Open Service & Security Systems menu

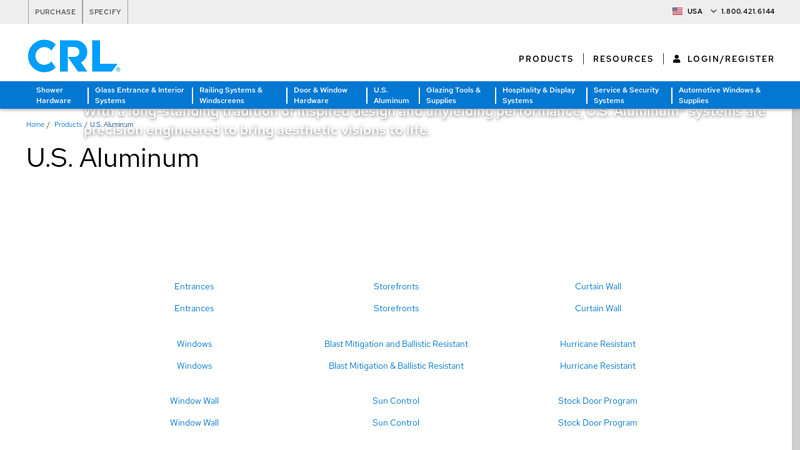coord(626,95)
